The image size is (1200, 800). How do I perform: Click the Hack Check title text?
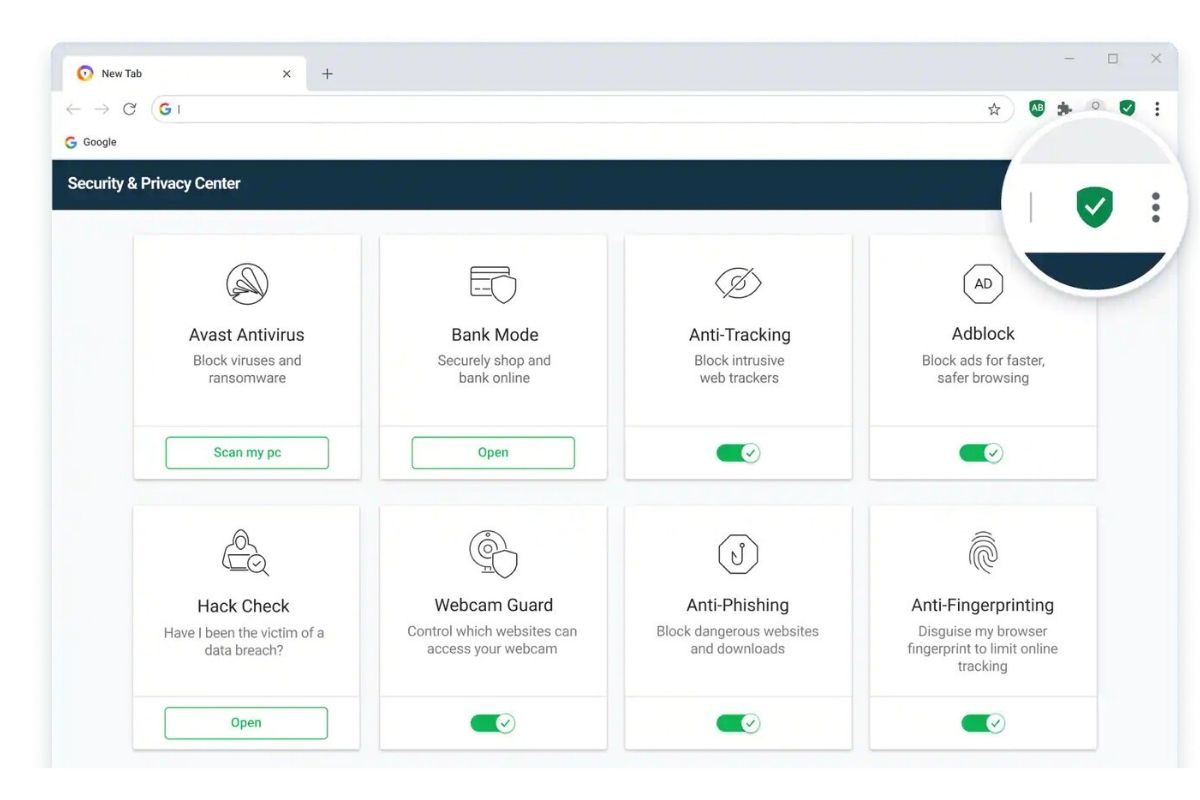[x=243, y=606]
